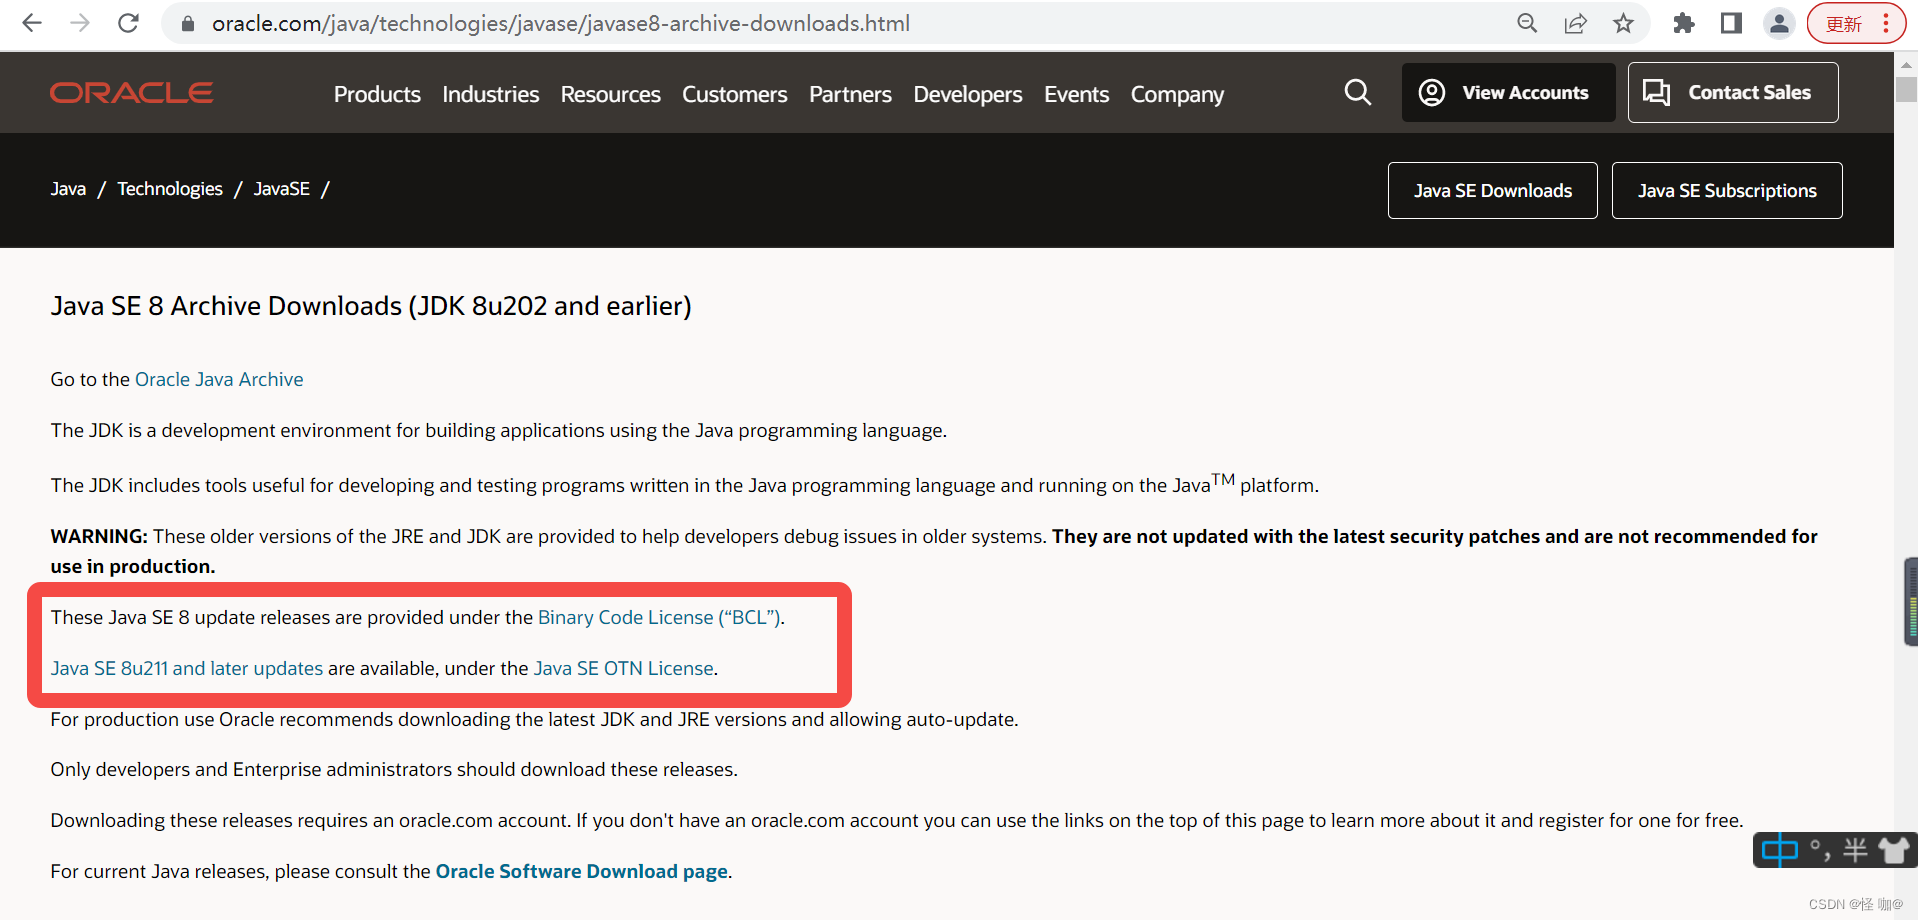Open the Resources menu
1918x920 pixels.
click(x=610, y=94)
